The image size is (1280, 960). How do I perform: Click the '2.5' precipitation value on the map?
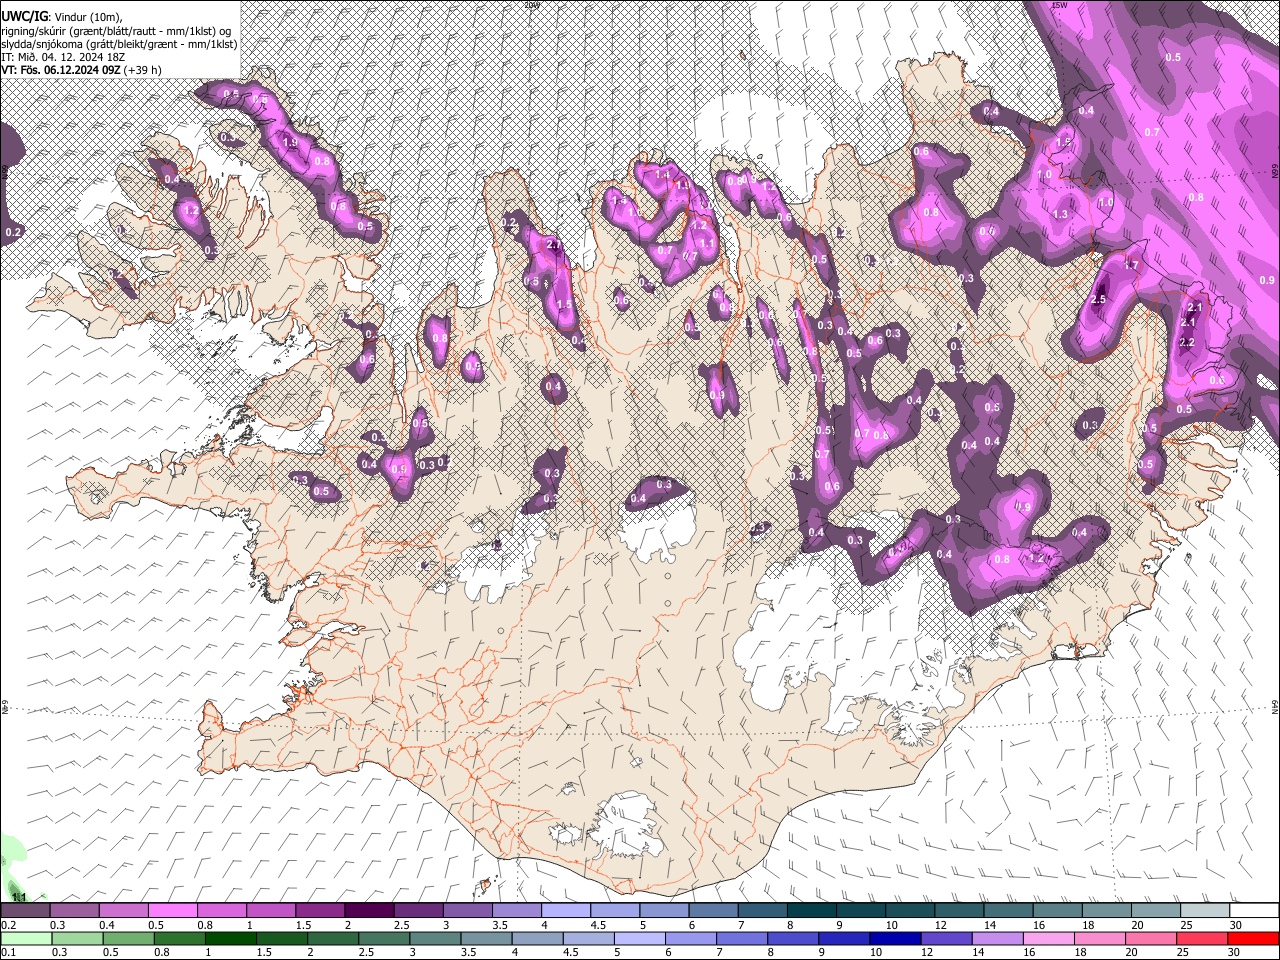coord(1098,300)
